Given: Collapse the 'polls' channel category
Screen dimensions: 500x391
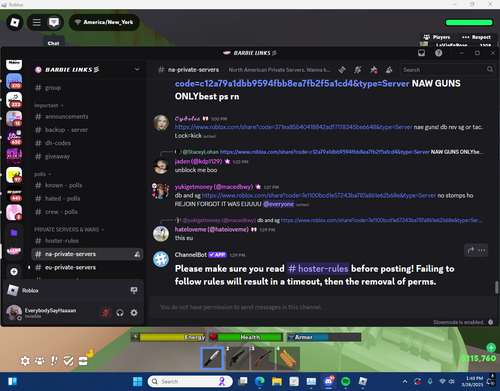Looking at the screenshot, I should tap(42, 174).
